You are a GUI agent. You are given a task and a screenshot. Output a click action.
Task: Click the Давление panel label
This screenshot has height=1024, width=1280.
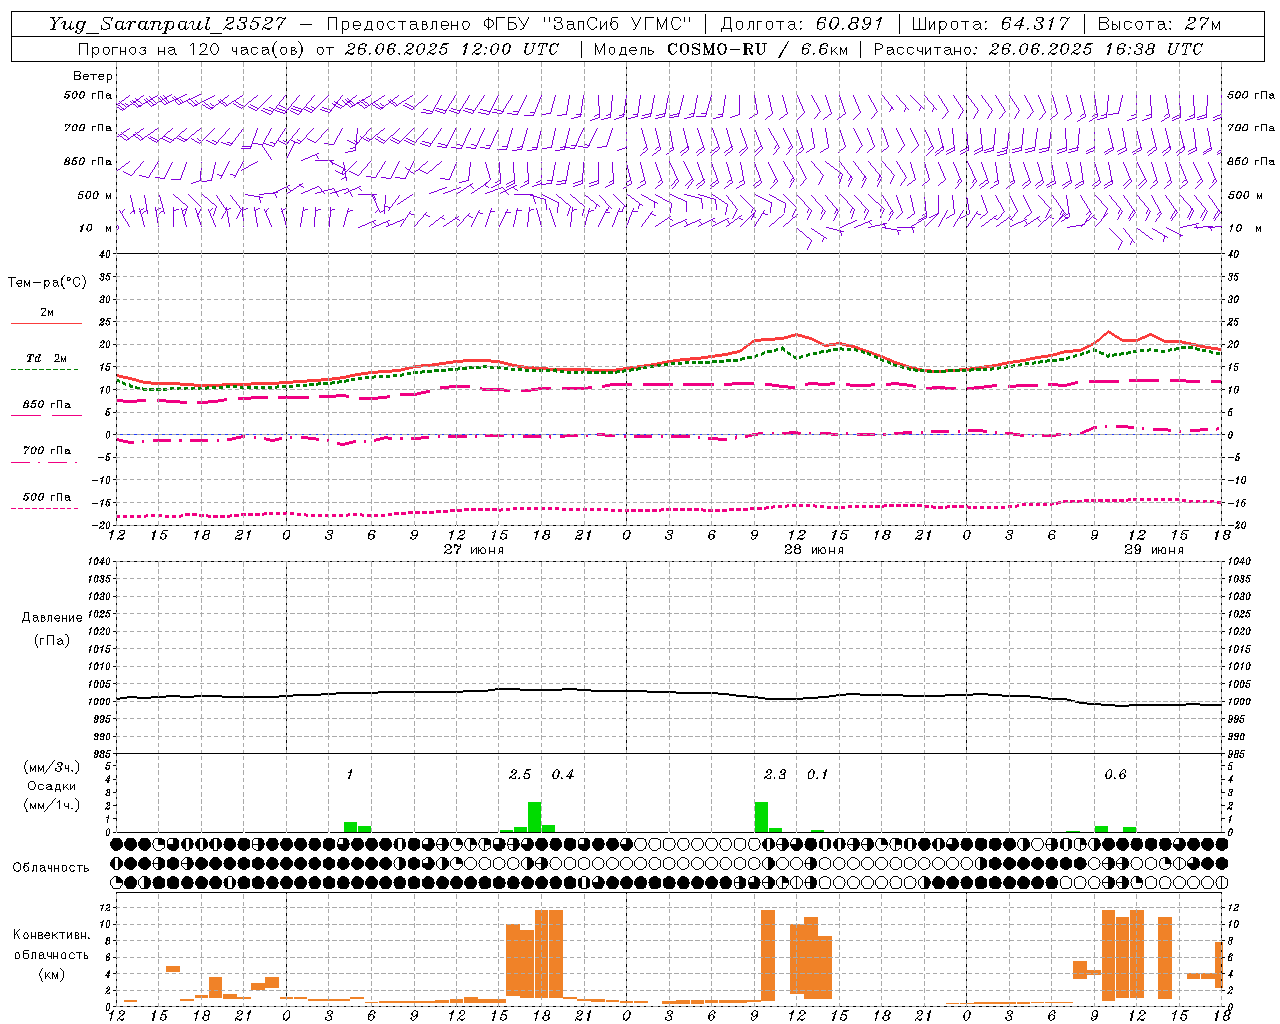click(x=50, y=618)
